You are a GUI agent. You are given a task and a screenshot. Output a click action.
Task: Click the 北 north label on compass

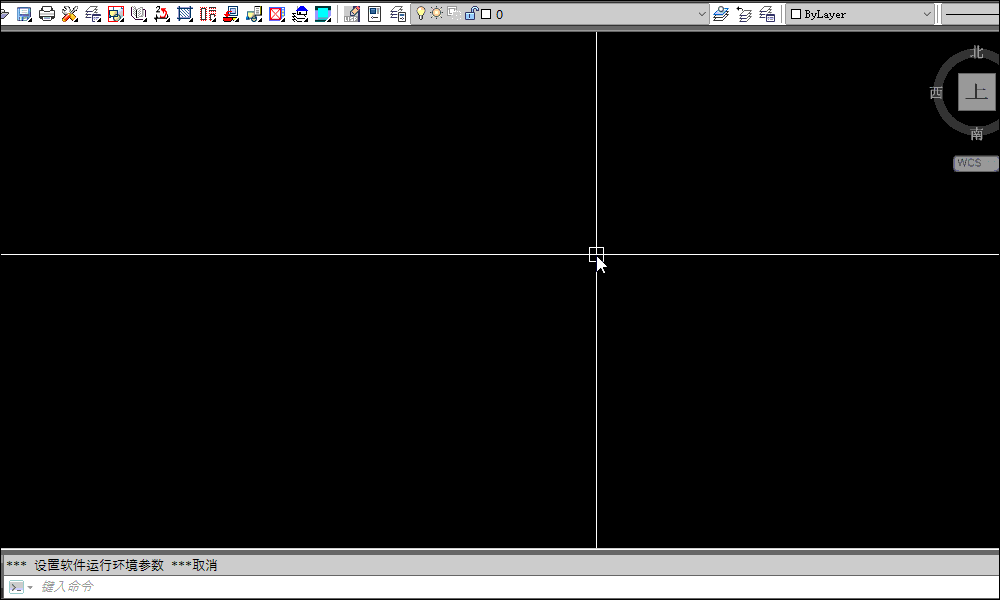point(976,52)
